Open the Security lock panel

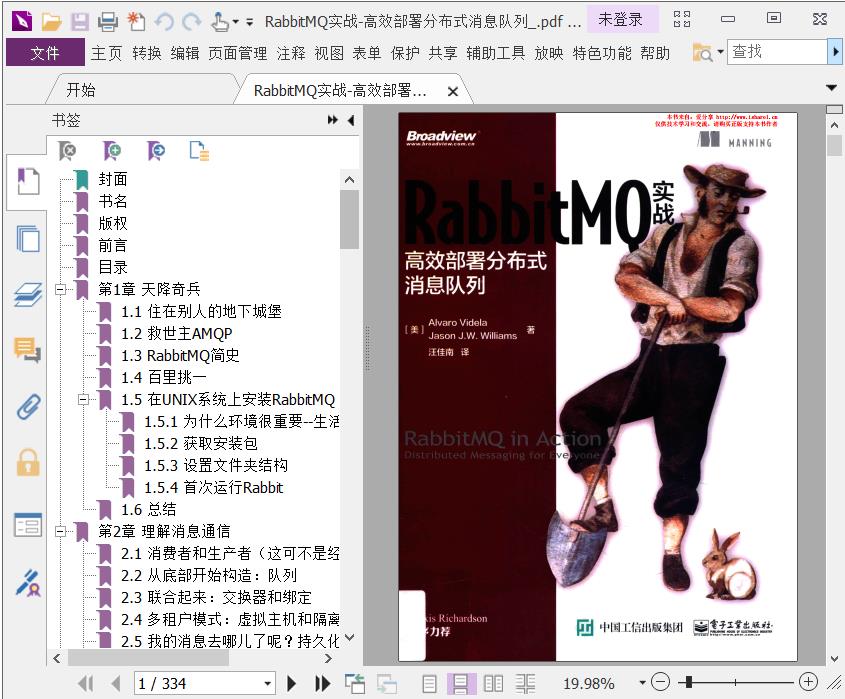point(28,462)
